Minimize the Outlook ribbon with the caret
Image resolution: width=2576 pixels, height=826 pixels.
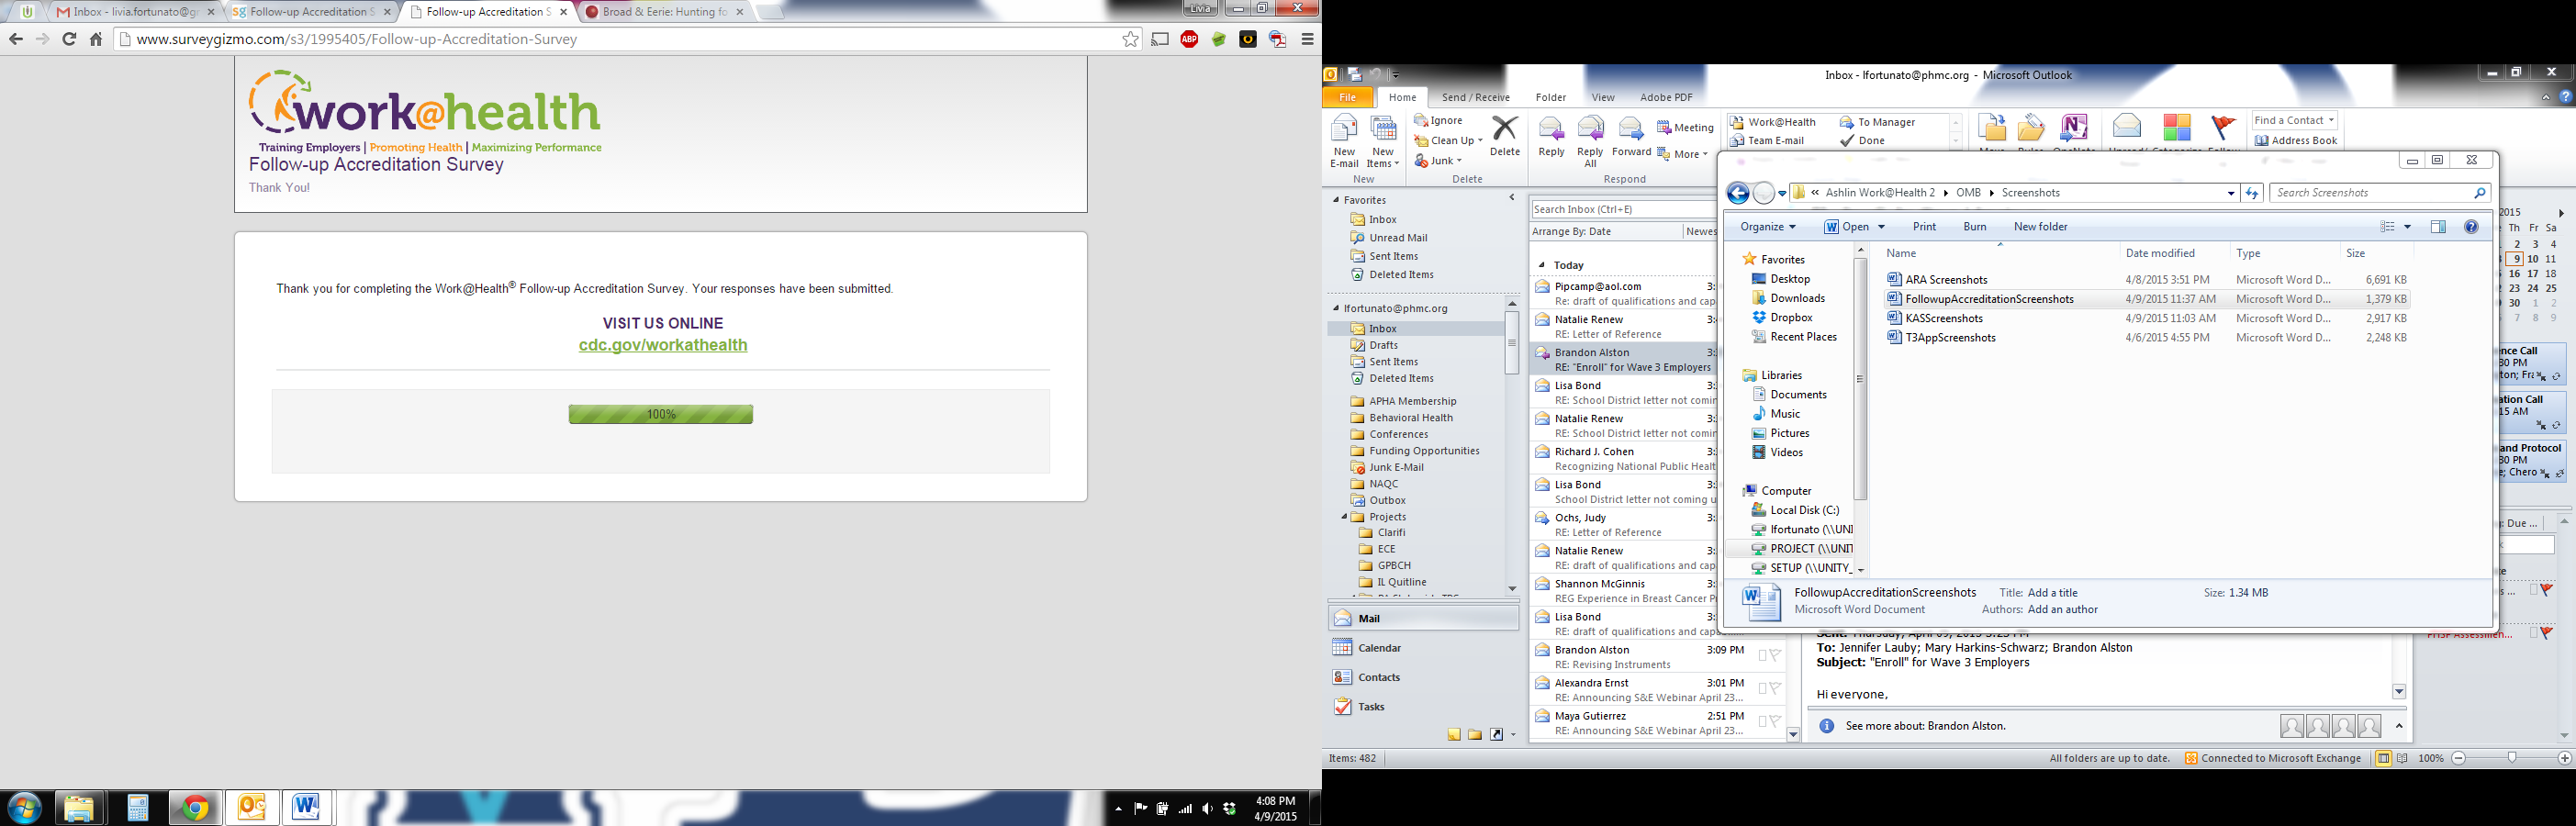(x=2546, y=97)
